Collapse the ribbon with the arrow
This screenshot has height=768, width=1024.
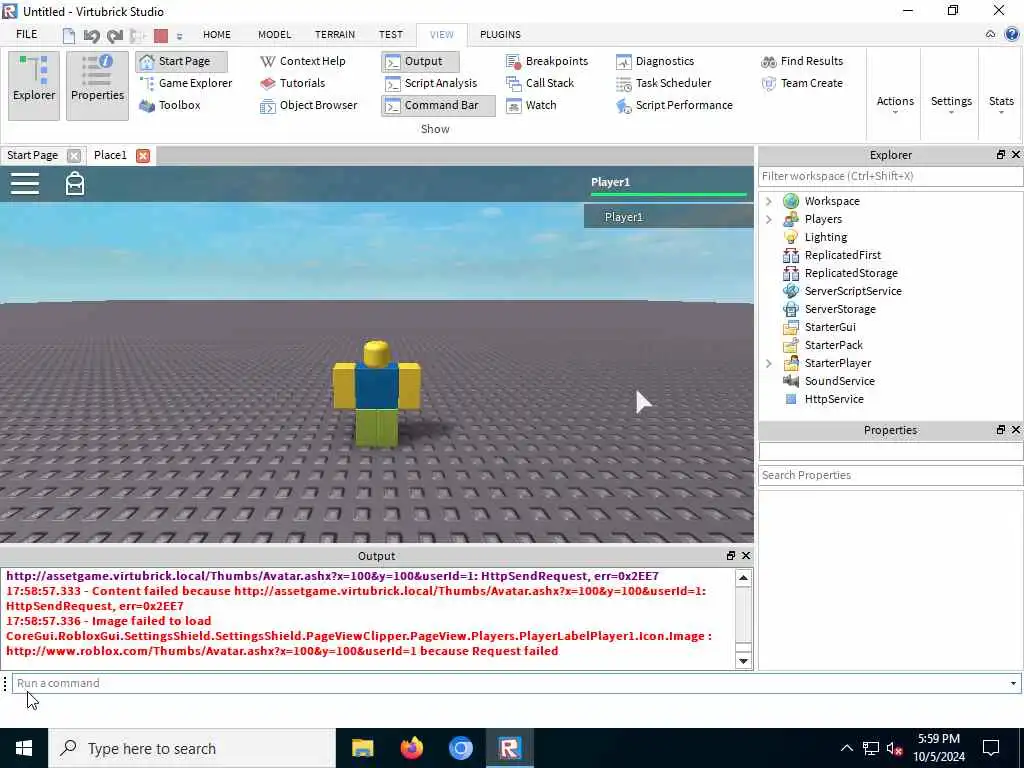991,35
